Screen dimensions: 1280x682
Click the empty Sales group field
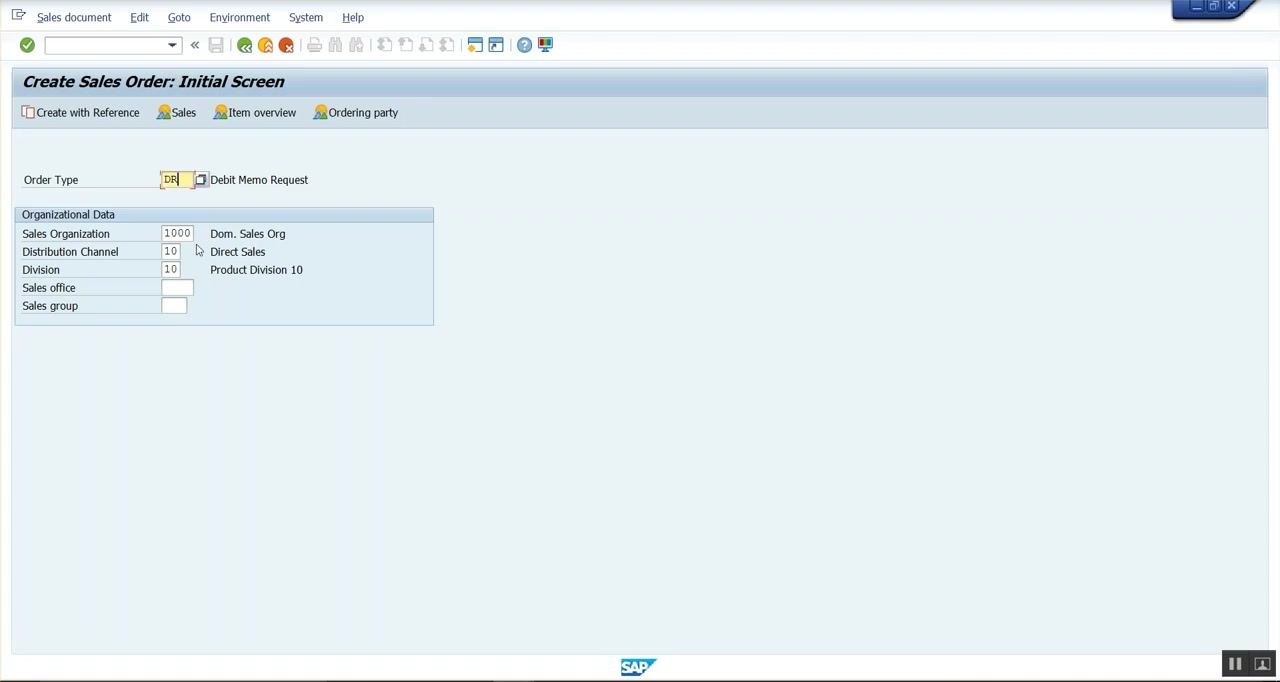[x=174, y=306]
